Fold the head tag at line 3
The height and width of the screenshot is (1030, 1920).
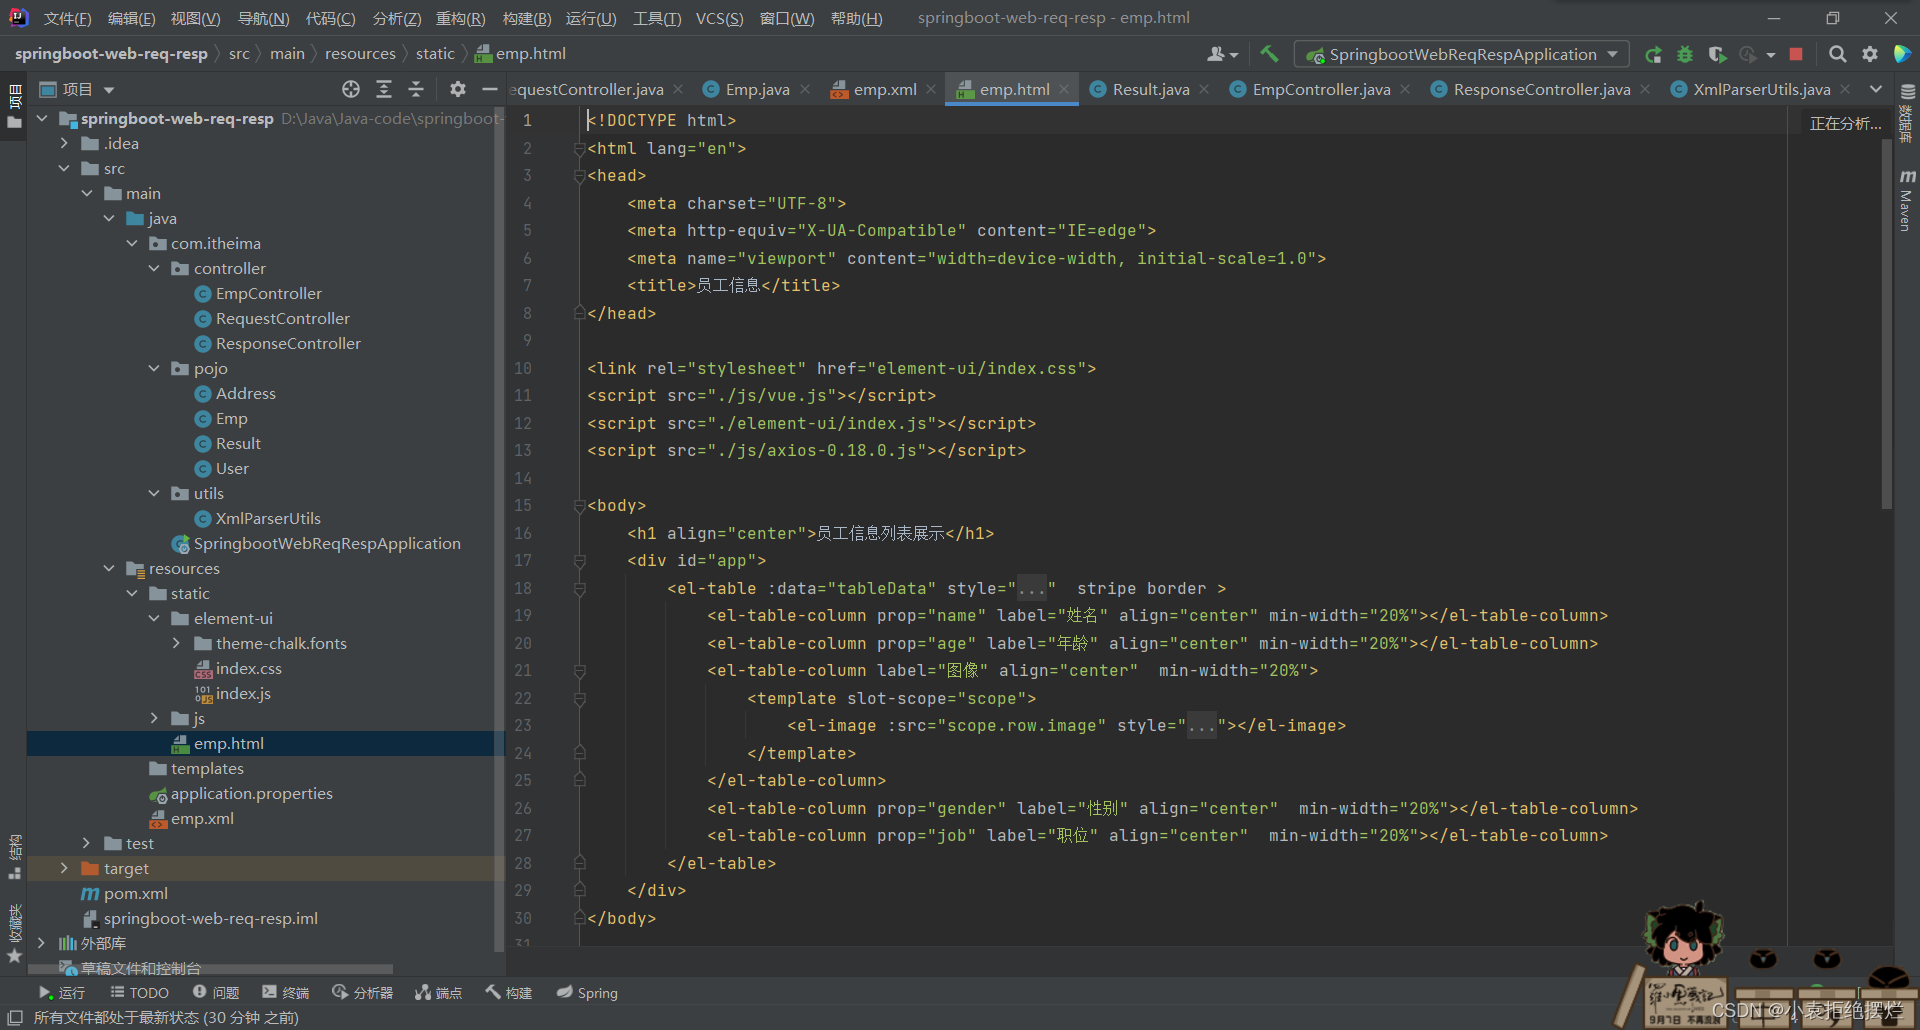(579, 176)
